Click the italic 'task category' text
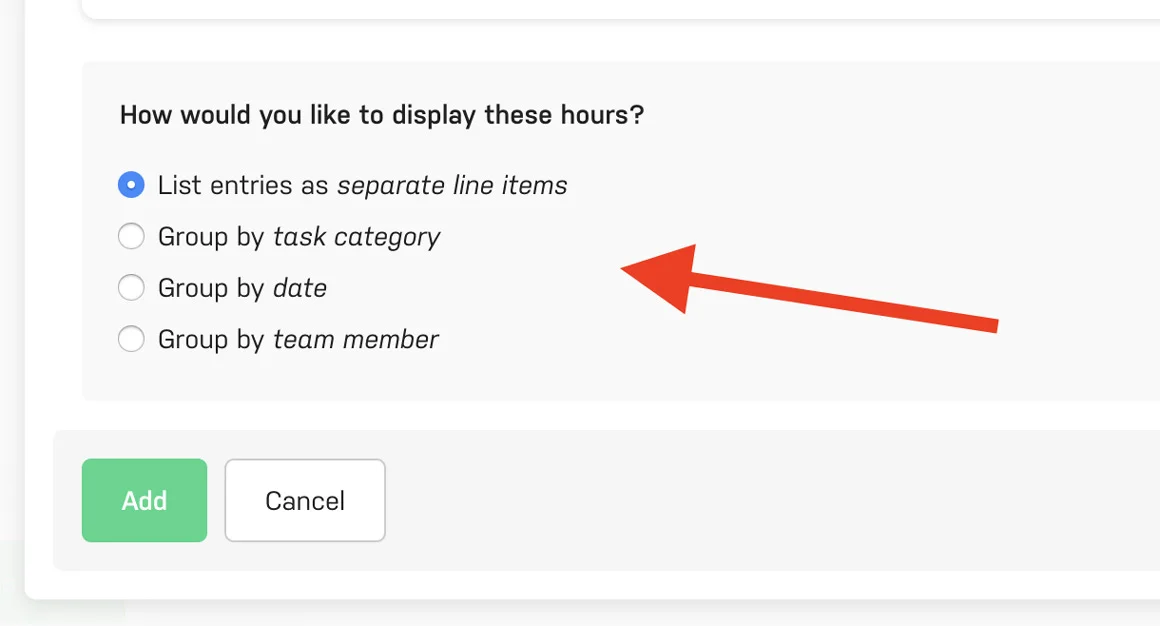Viewport: 1160px width, 626px height. (x=356, y=237)
